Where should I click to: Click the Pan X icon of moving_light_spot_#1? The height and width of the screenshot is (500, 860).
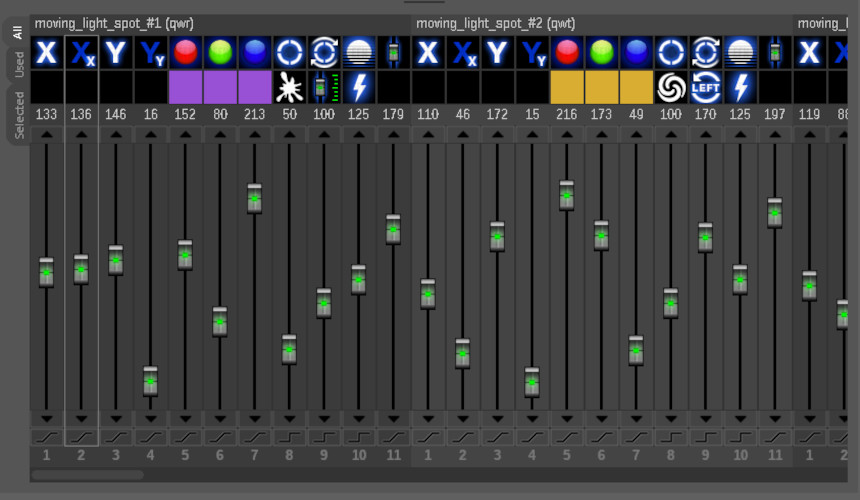click(x=46, y=52)
